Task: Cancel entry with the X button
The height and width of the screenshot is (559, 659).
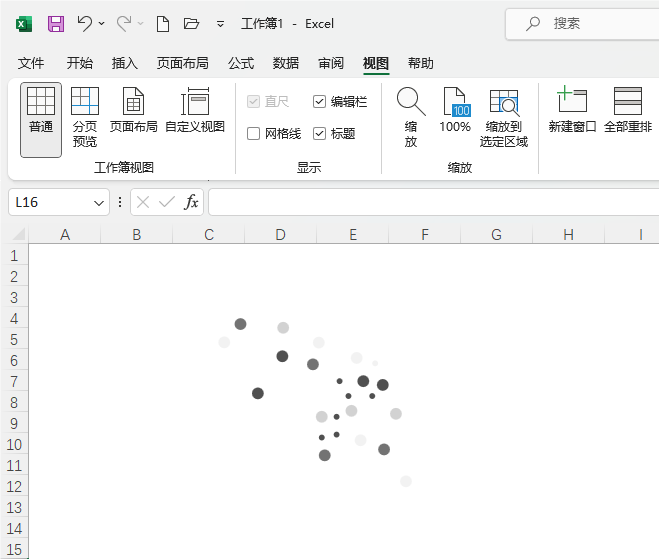Action: coord(143,203)
